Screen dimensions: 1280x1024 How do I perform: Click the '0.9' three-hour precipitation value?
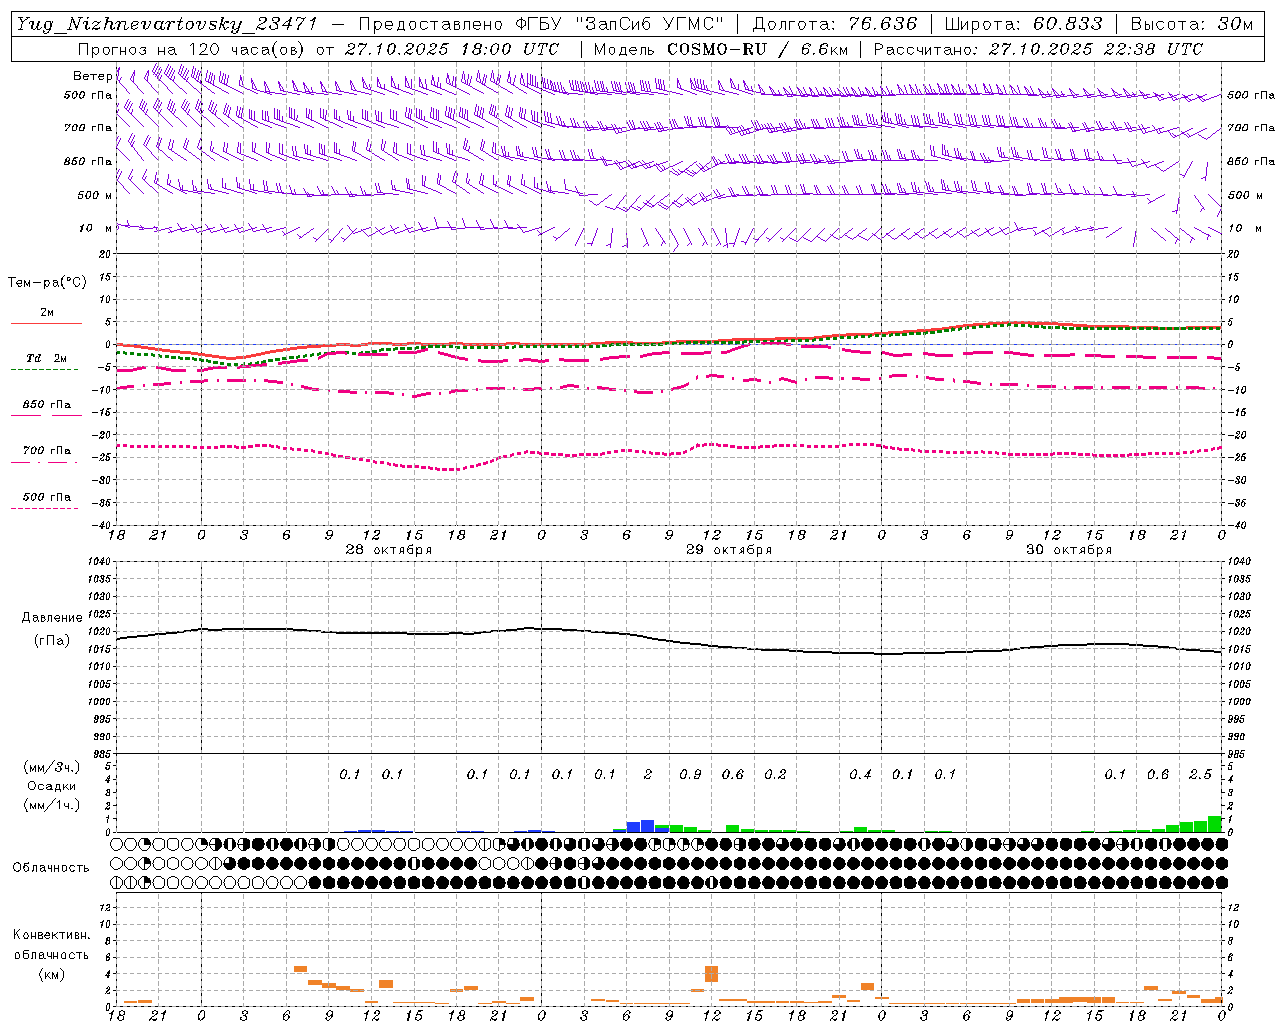point(690,774)
